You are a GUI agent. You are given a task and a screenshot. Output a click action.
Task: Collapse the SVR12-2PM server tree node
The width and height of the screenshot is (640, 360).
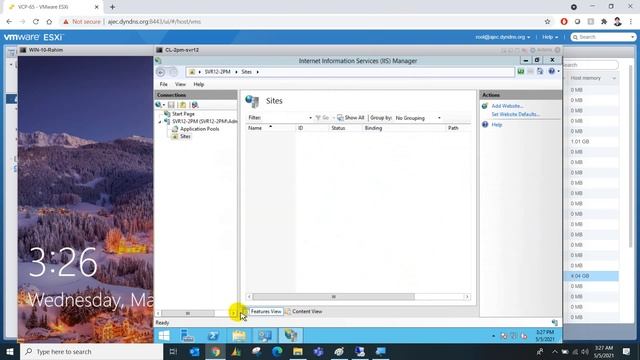[x=160, y=122]
